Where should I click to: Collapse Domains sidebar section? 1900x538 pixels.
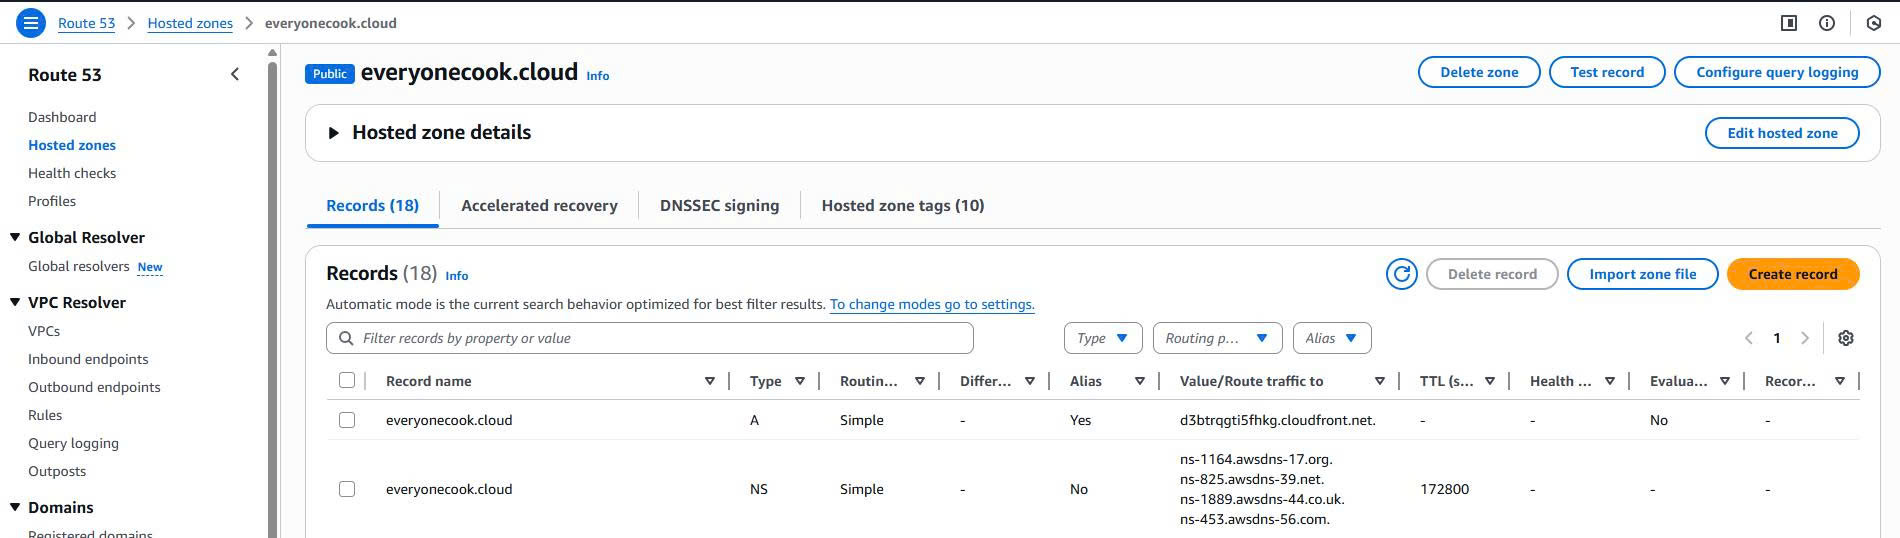coord(15,507)
